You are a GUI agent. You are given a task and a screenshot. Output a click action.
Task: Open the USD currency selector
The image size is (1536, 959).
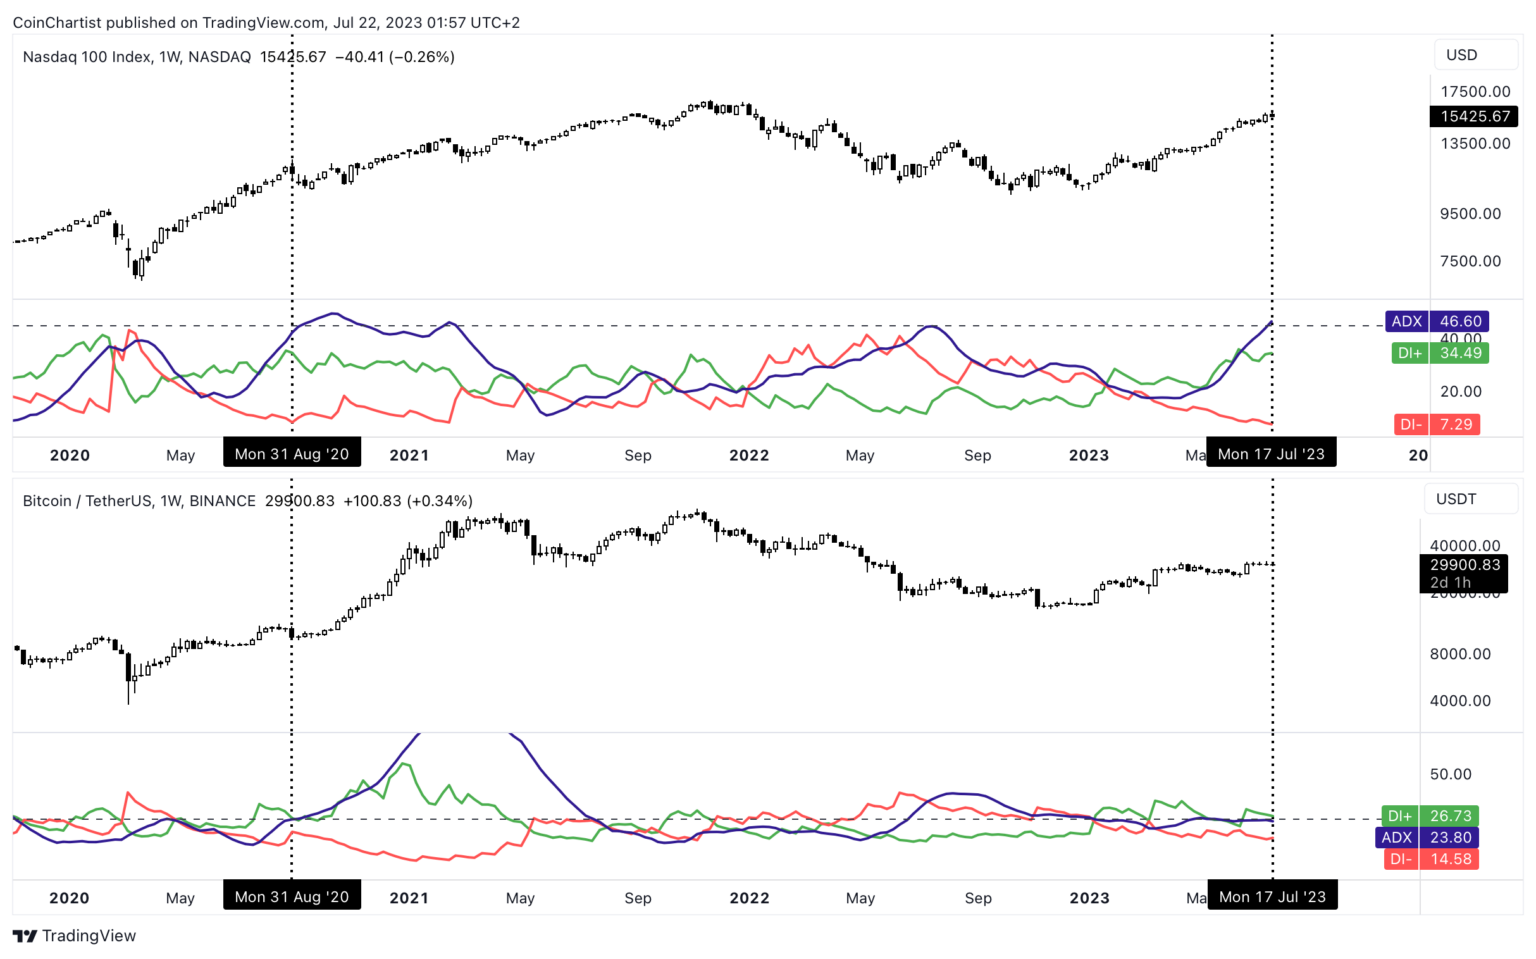coord(1461,55)
